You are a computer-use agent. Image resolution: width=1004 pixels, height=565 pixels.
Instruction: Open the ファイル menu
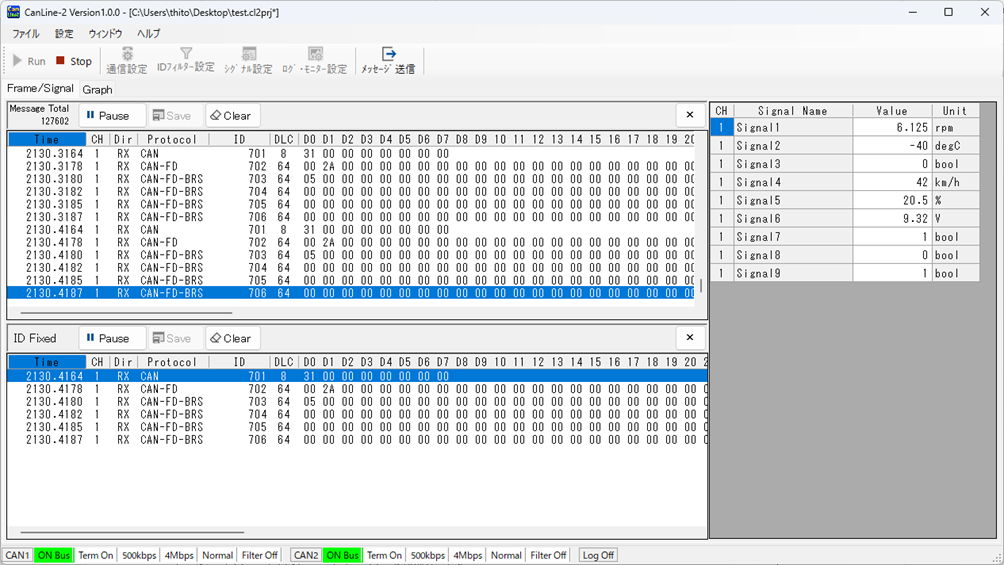point(26,33)
